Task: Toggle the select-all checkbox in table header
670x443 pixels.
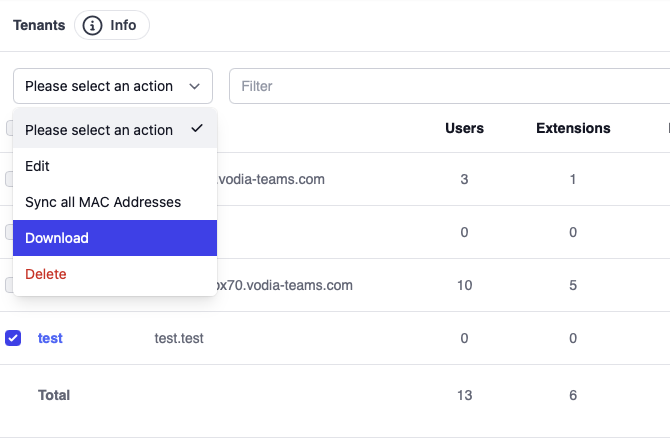Action: point(10,128)
